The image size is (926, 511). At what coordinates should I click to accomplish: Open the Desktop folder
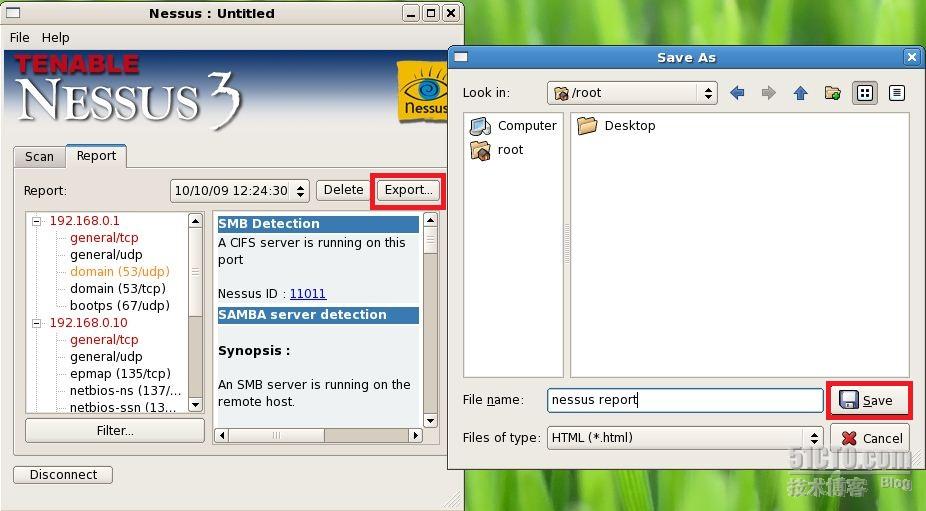617,125
